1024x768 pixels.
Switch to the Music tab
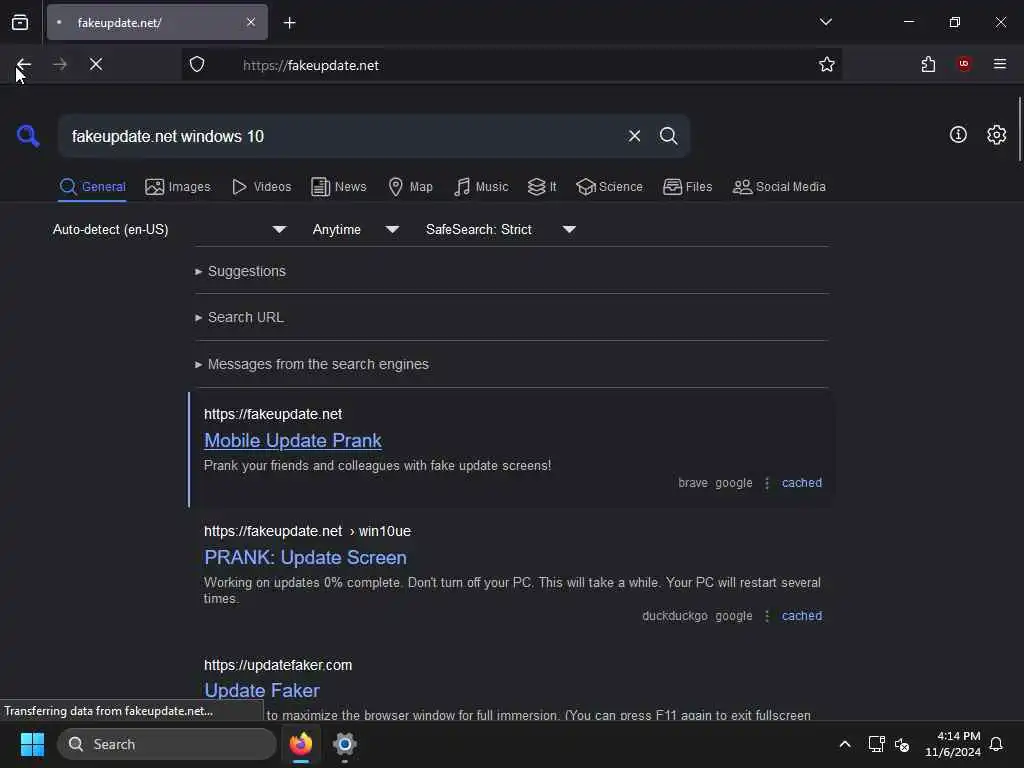[481, 187]
